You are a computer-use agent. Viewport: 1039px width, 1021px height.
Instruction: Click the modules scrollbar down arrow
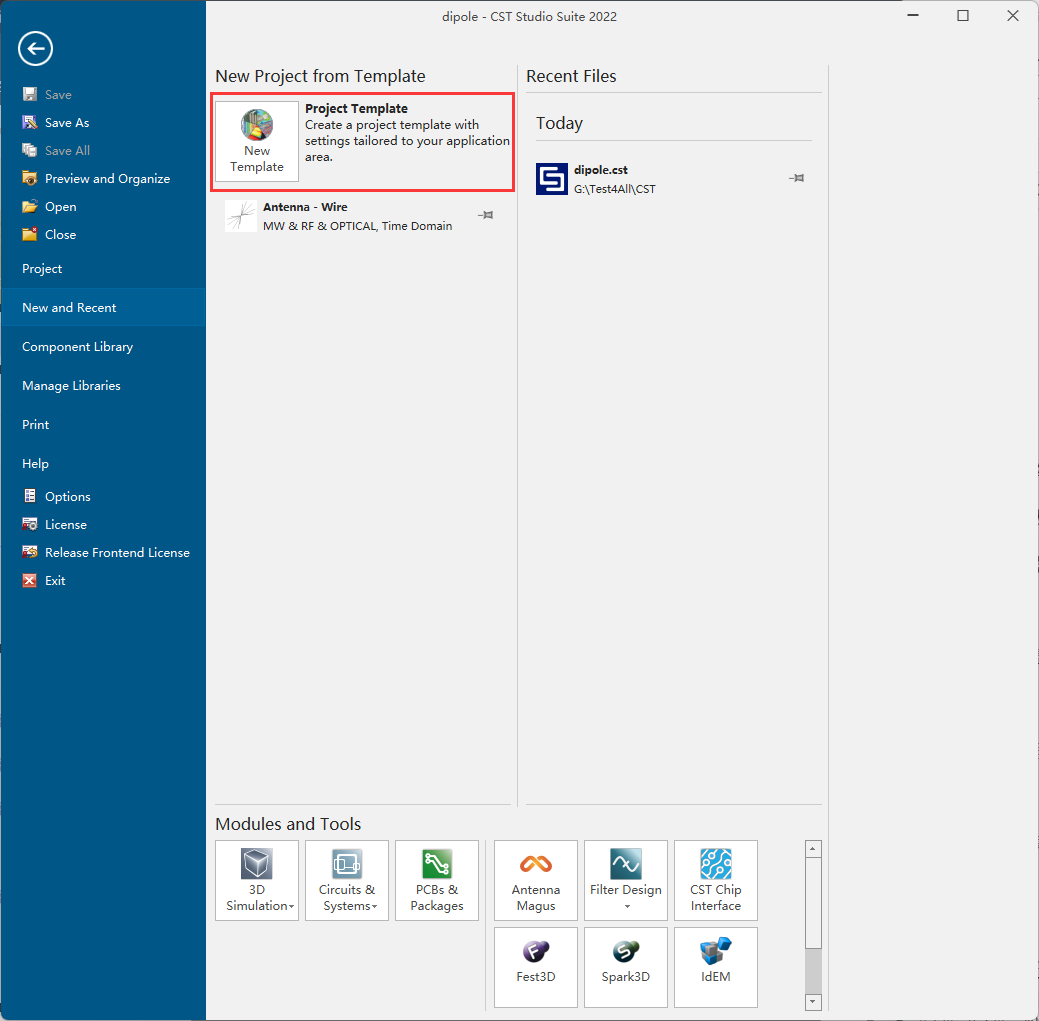point(813,1002)
